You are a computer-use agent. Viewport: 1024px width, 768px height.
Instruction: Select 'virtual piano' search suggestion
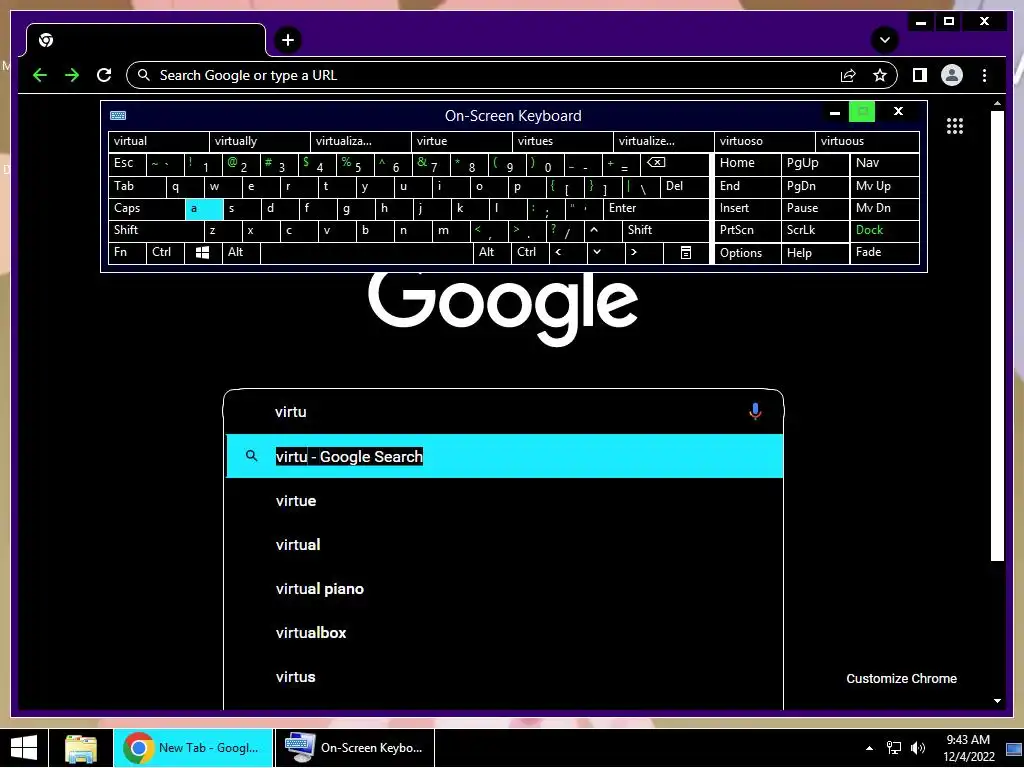[504, 589]
